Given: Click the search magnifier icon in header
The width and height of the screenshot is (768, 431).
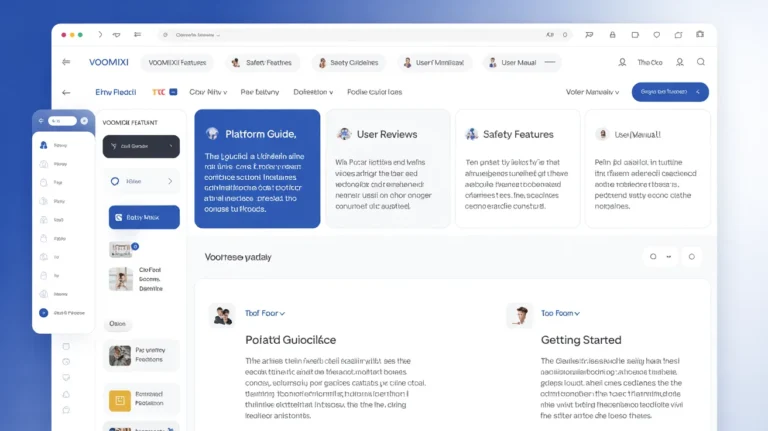Looking at the screenshot, I should coord(701,62).
